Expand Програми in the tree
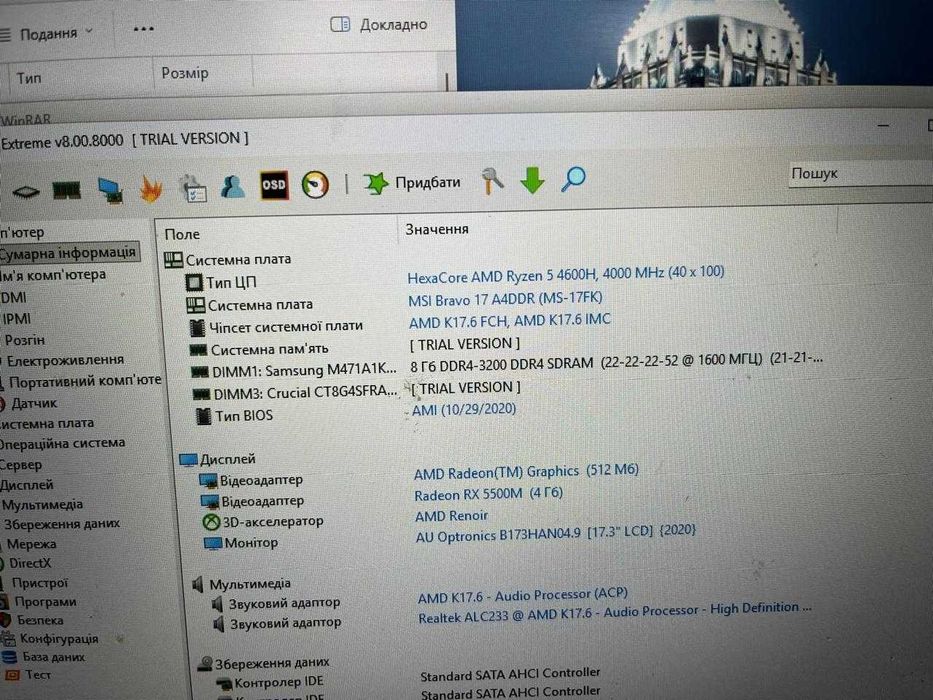This screenshot has width=933, height=700. tap(45, 602)
